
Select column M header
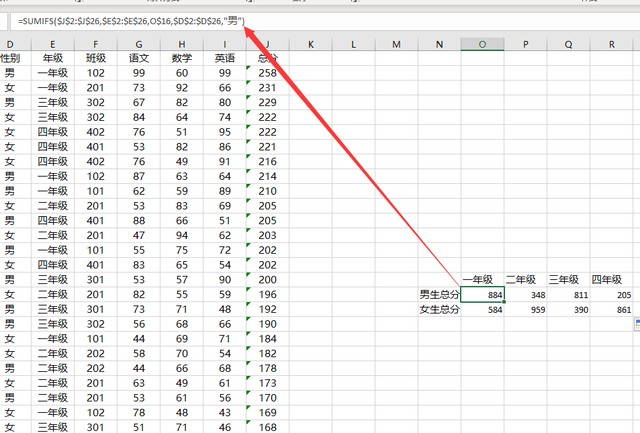click(396, 44)
